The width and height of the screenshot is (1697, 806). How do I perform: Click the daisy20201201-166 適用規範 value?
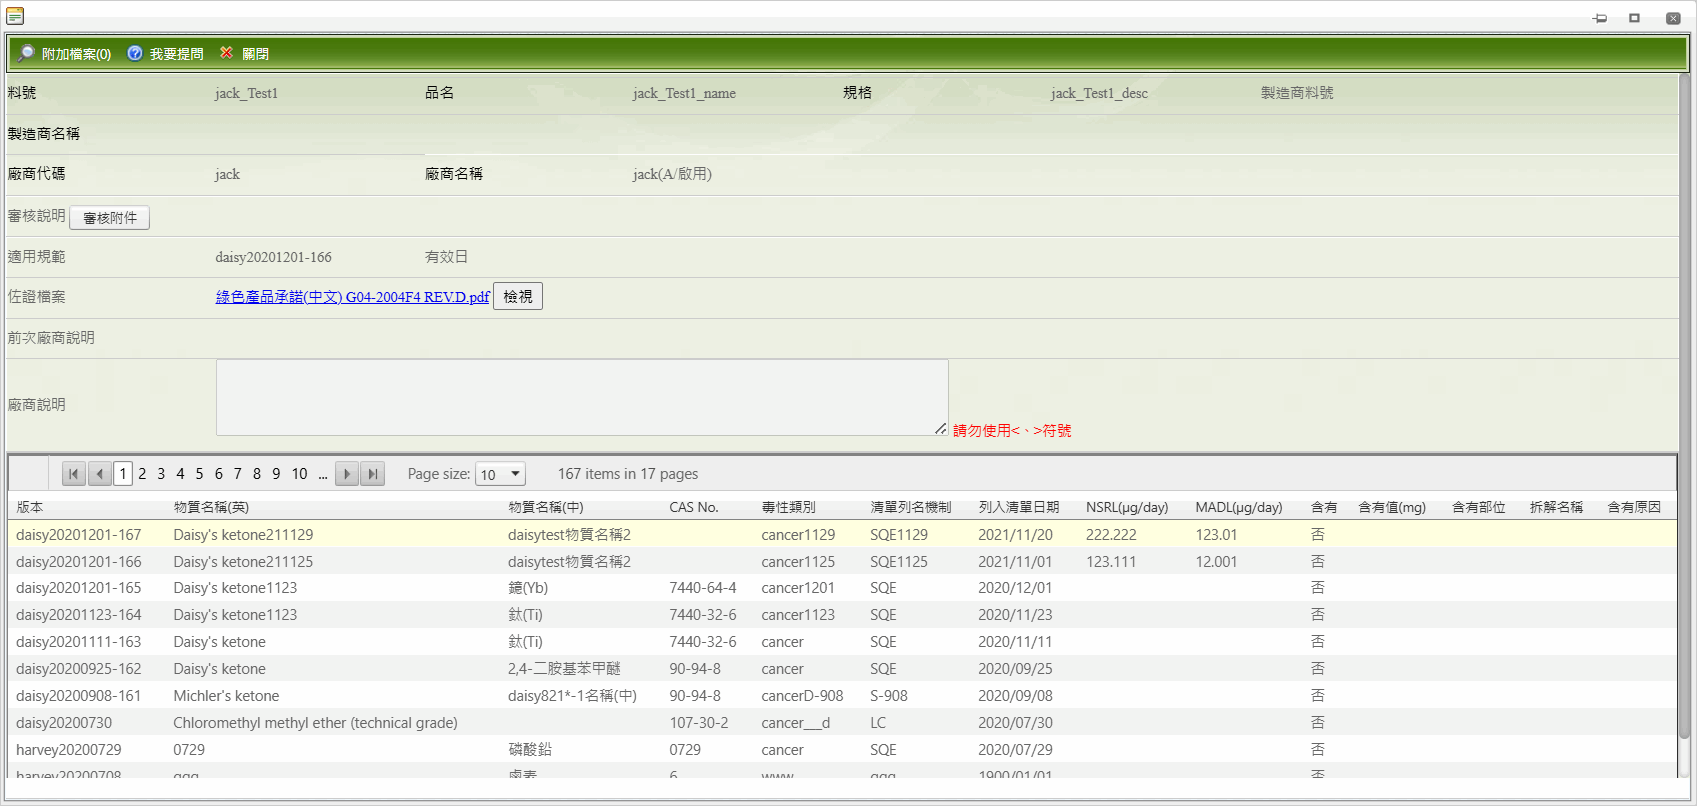click(x=273, y=257)
